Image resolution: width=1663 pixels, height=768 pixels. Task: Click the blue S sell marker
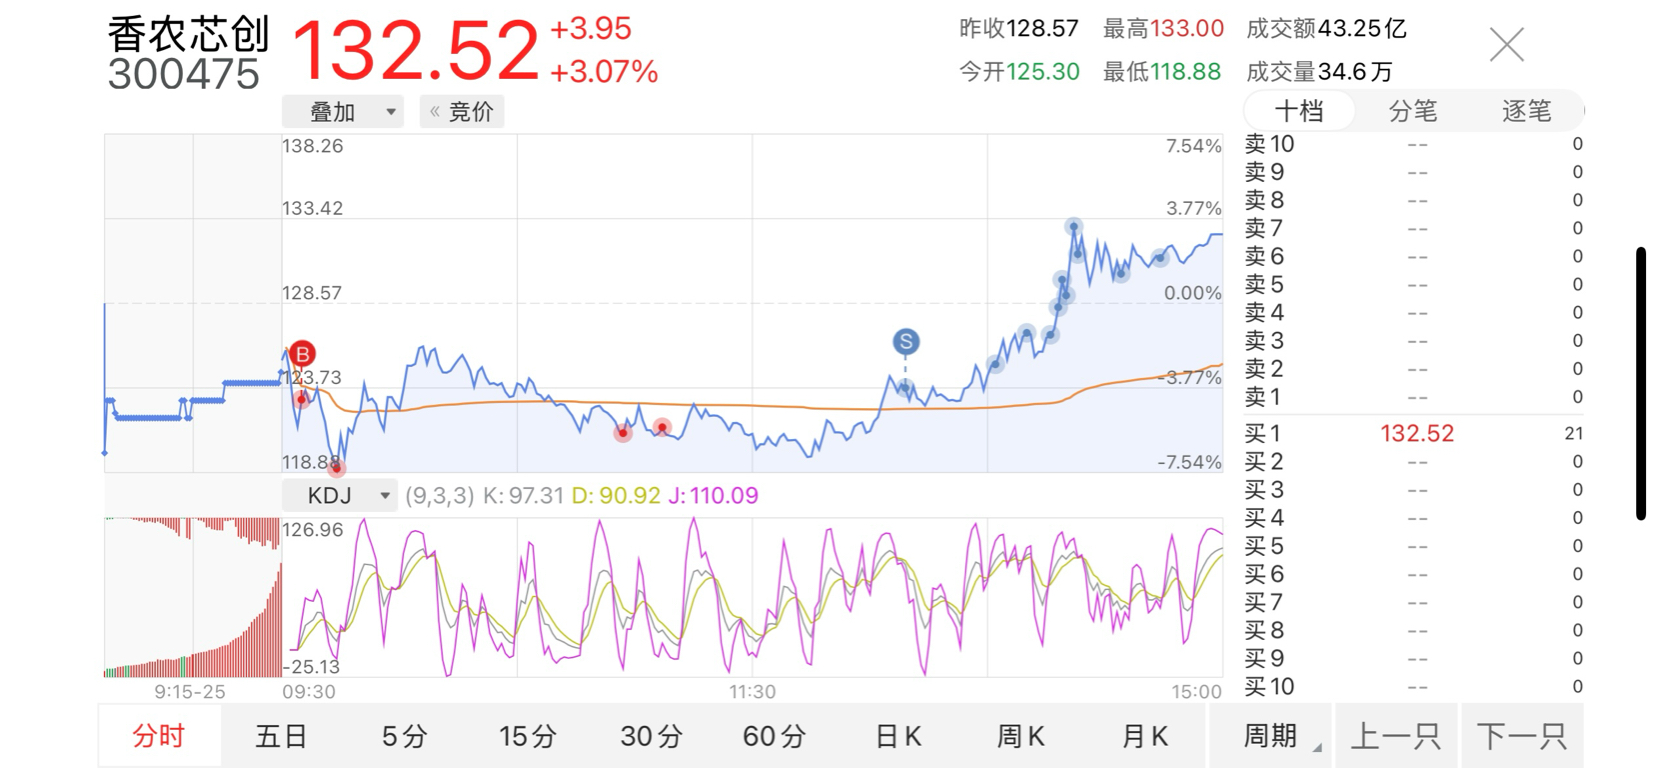click(x=906, y=342)
